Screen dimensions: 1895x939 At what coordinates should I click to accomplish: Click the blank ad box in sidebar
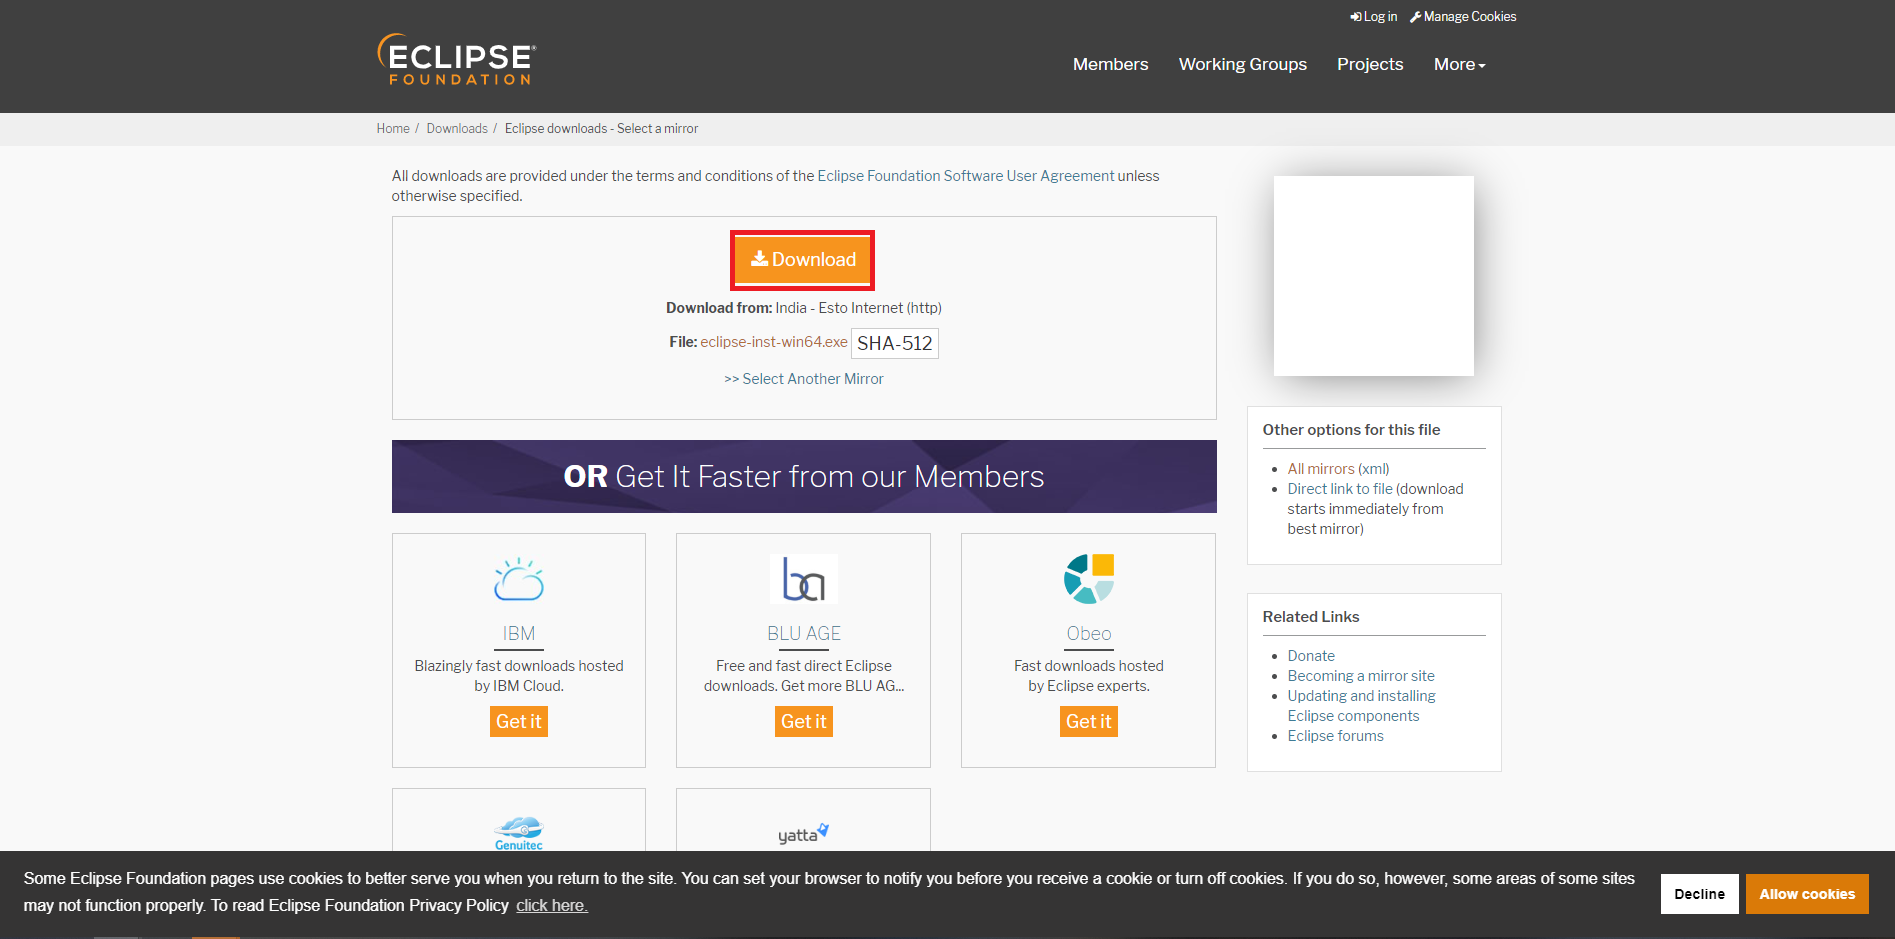(x=1374, y=276)
